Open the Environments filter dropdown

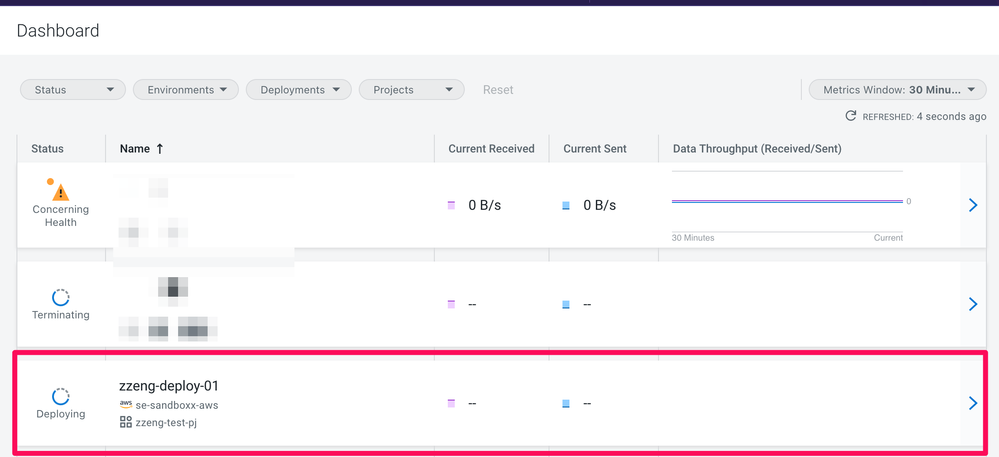185,90
